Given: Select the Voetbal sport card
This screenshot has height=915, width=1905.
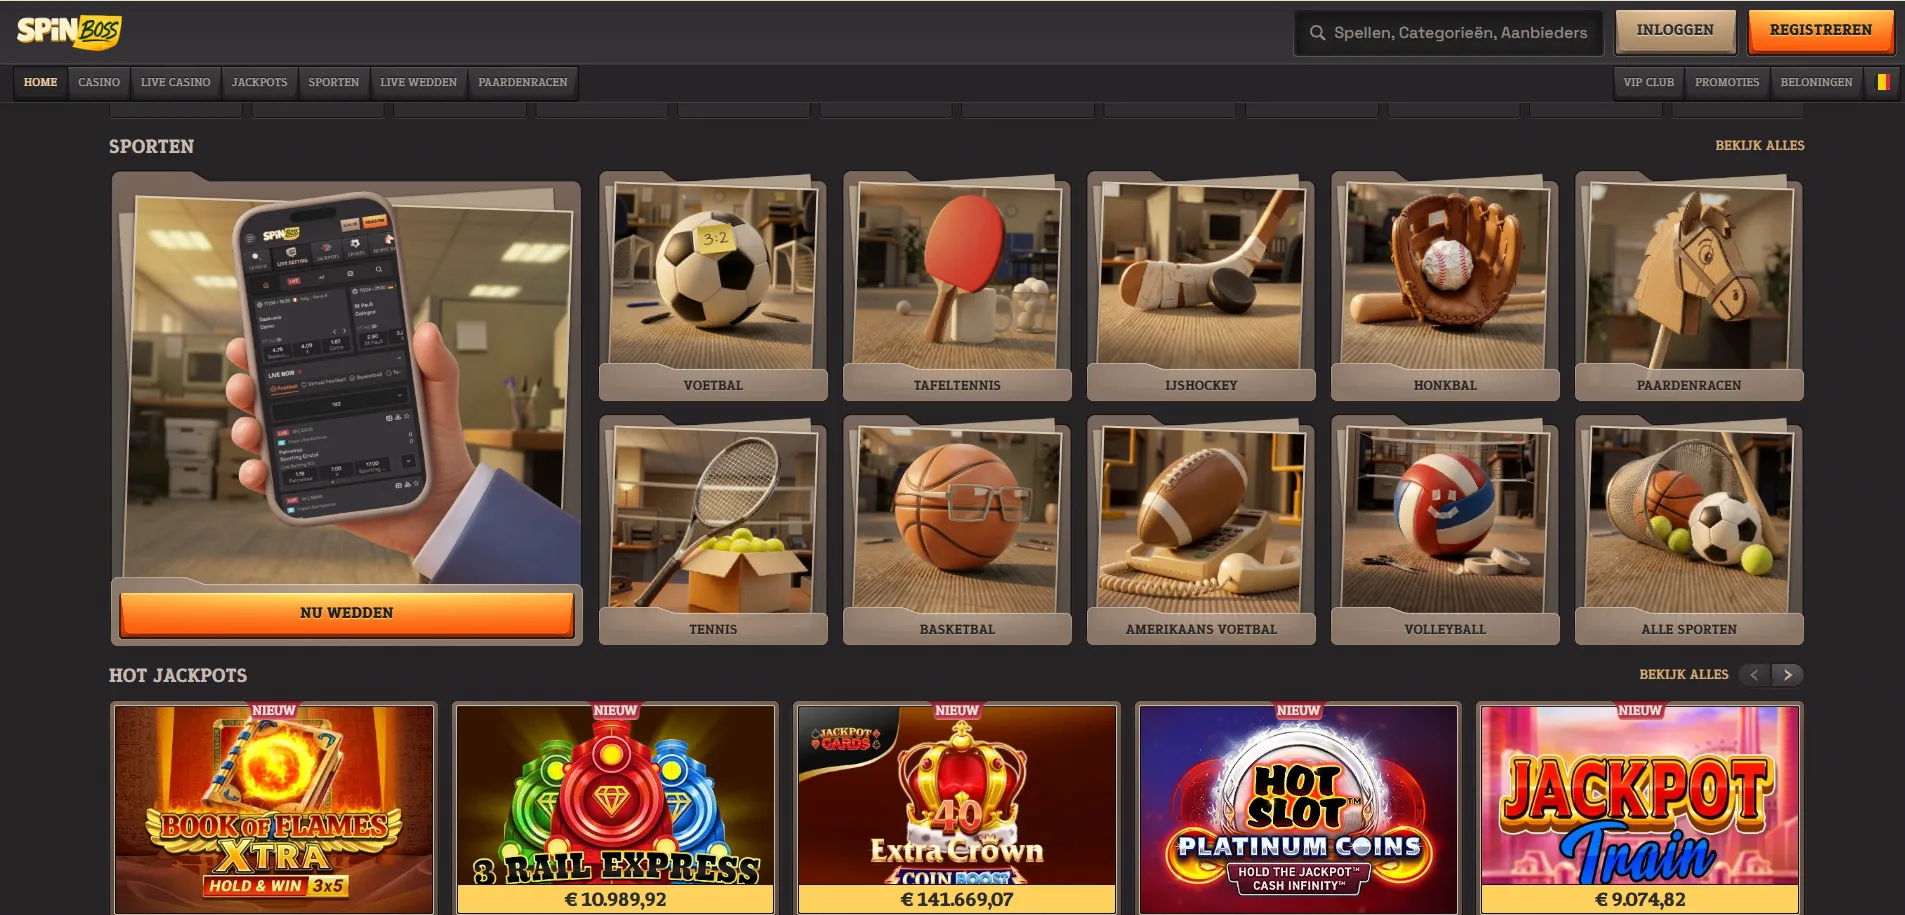Looking at the screenshot, I should [713, 286].
